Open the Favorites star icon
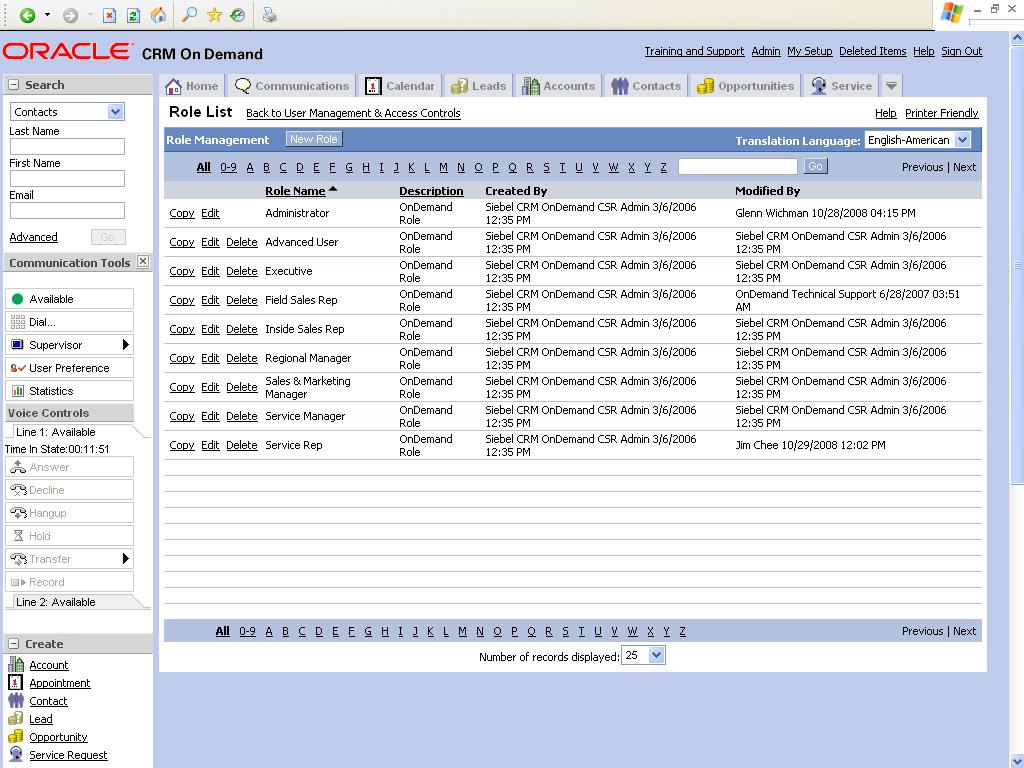Screen dimensions: 1024x768 [214, 14]
